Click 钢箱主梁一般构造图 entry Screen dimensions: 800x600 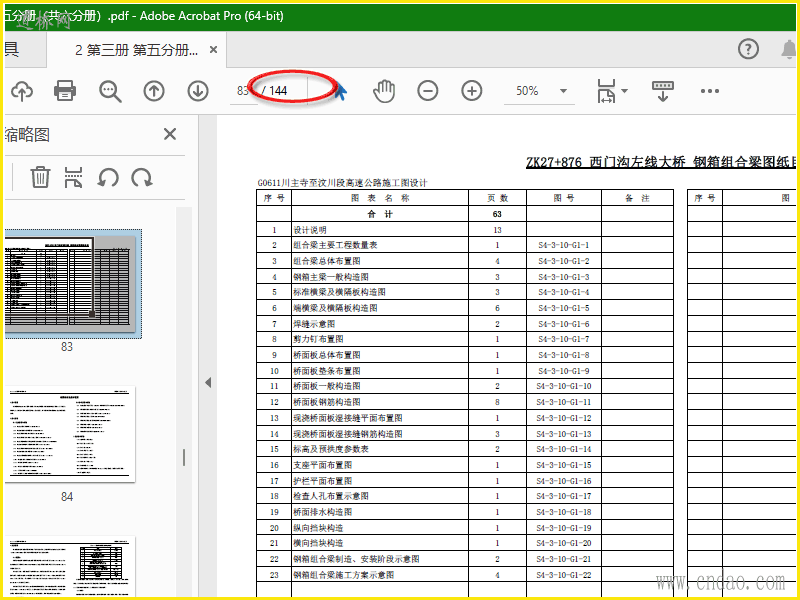click(x=331, y=277)
